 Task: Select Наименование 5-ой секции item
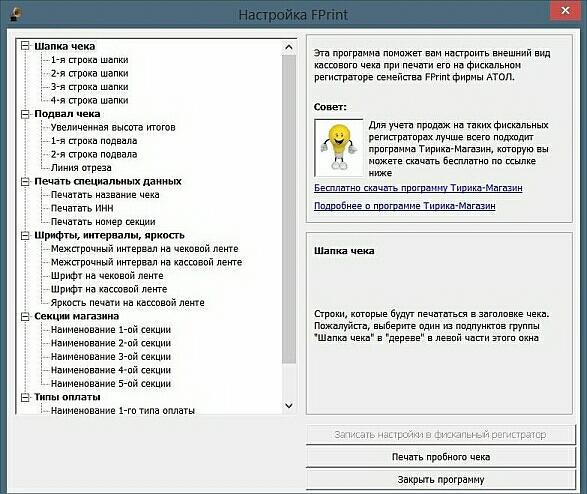coord(111,384)
